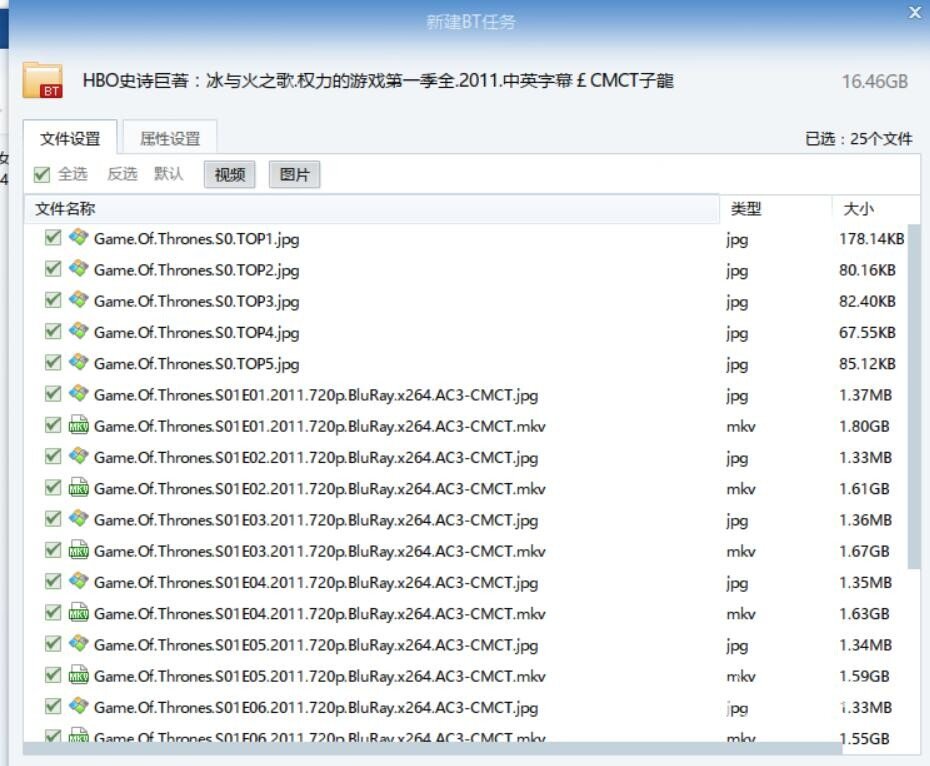
Task: Click the orange BT folder icon
Action: click(x=43, y=80)
